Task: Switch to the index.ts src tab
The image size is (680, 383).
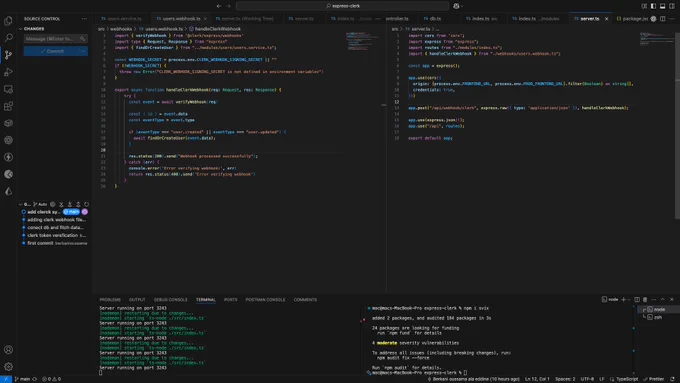Action: coord(481,19)
